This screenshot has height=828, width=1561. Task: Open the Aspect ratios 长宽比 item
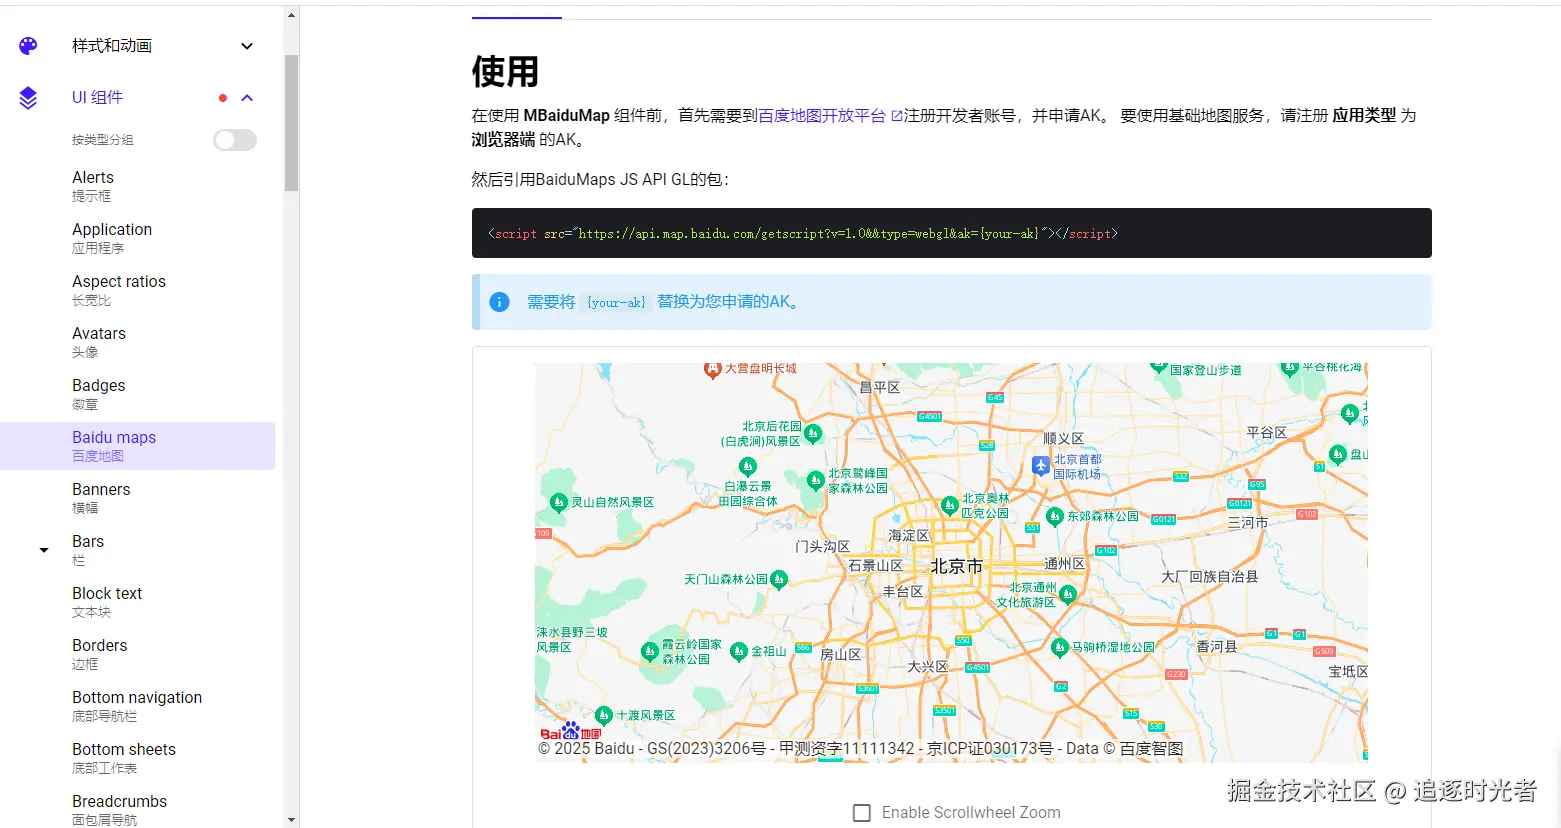pos(137,290)
